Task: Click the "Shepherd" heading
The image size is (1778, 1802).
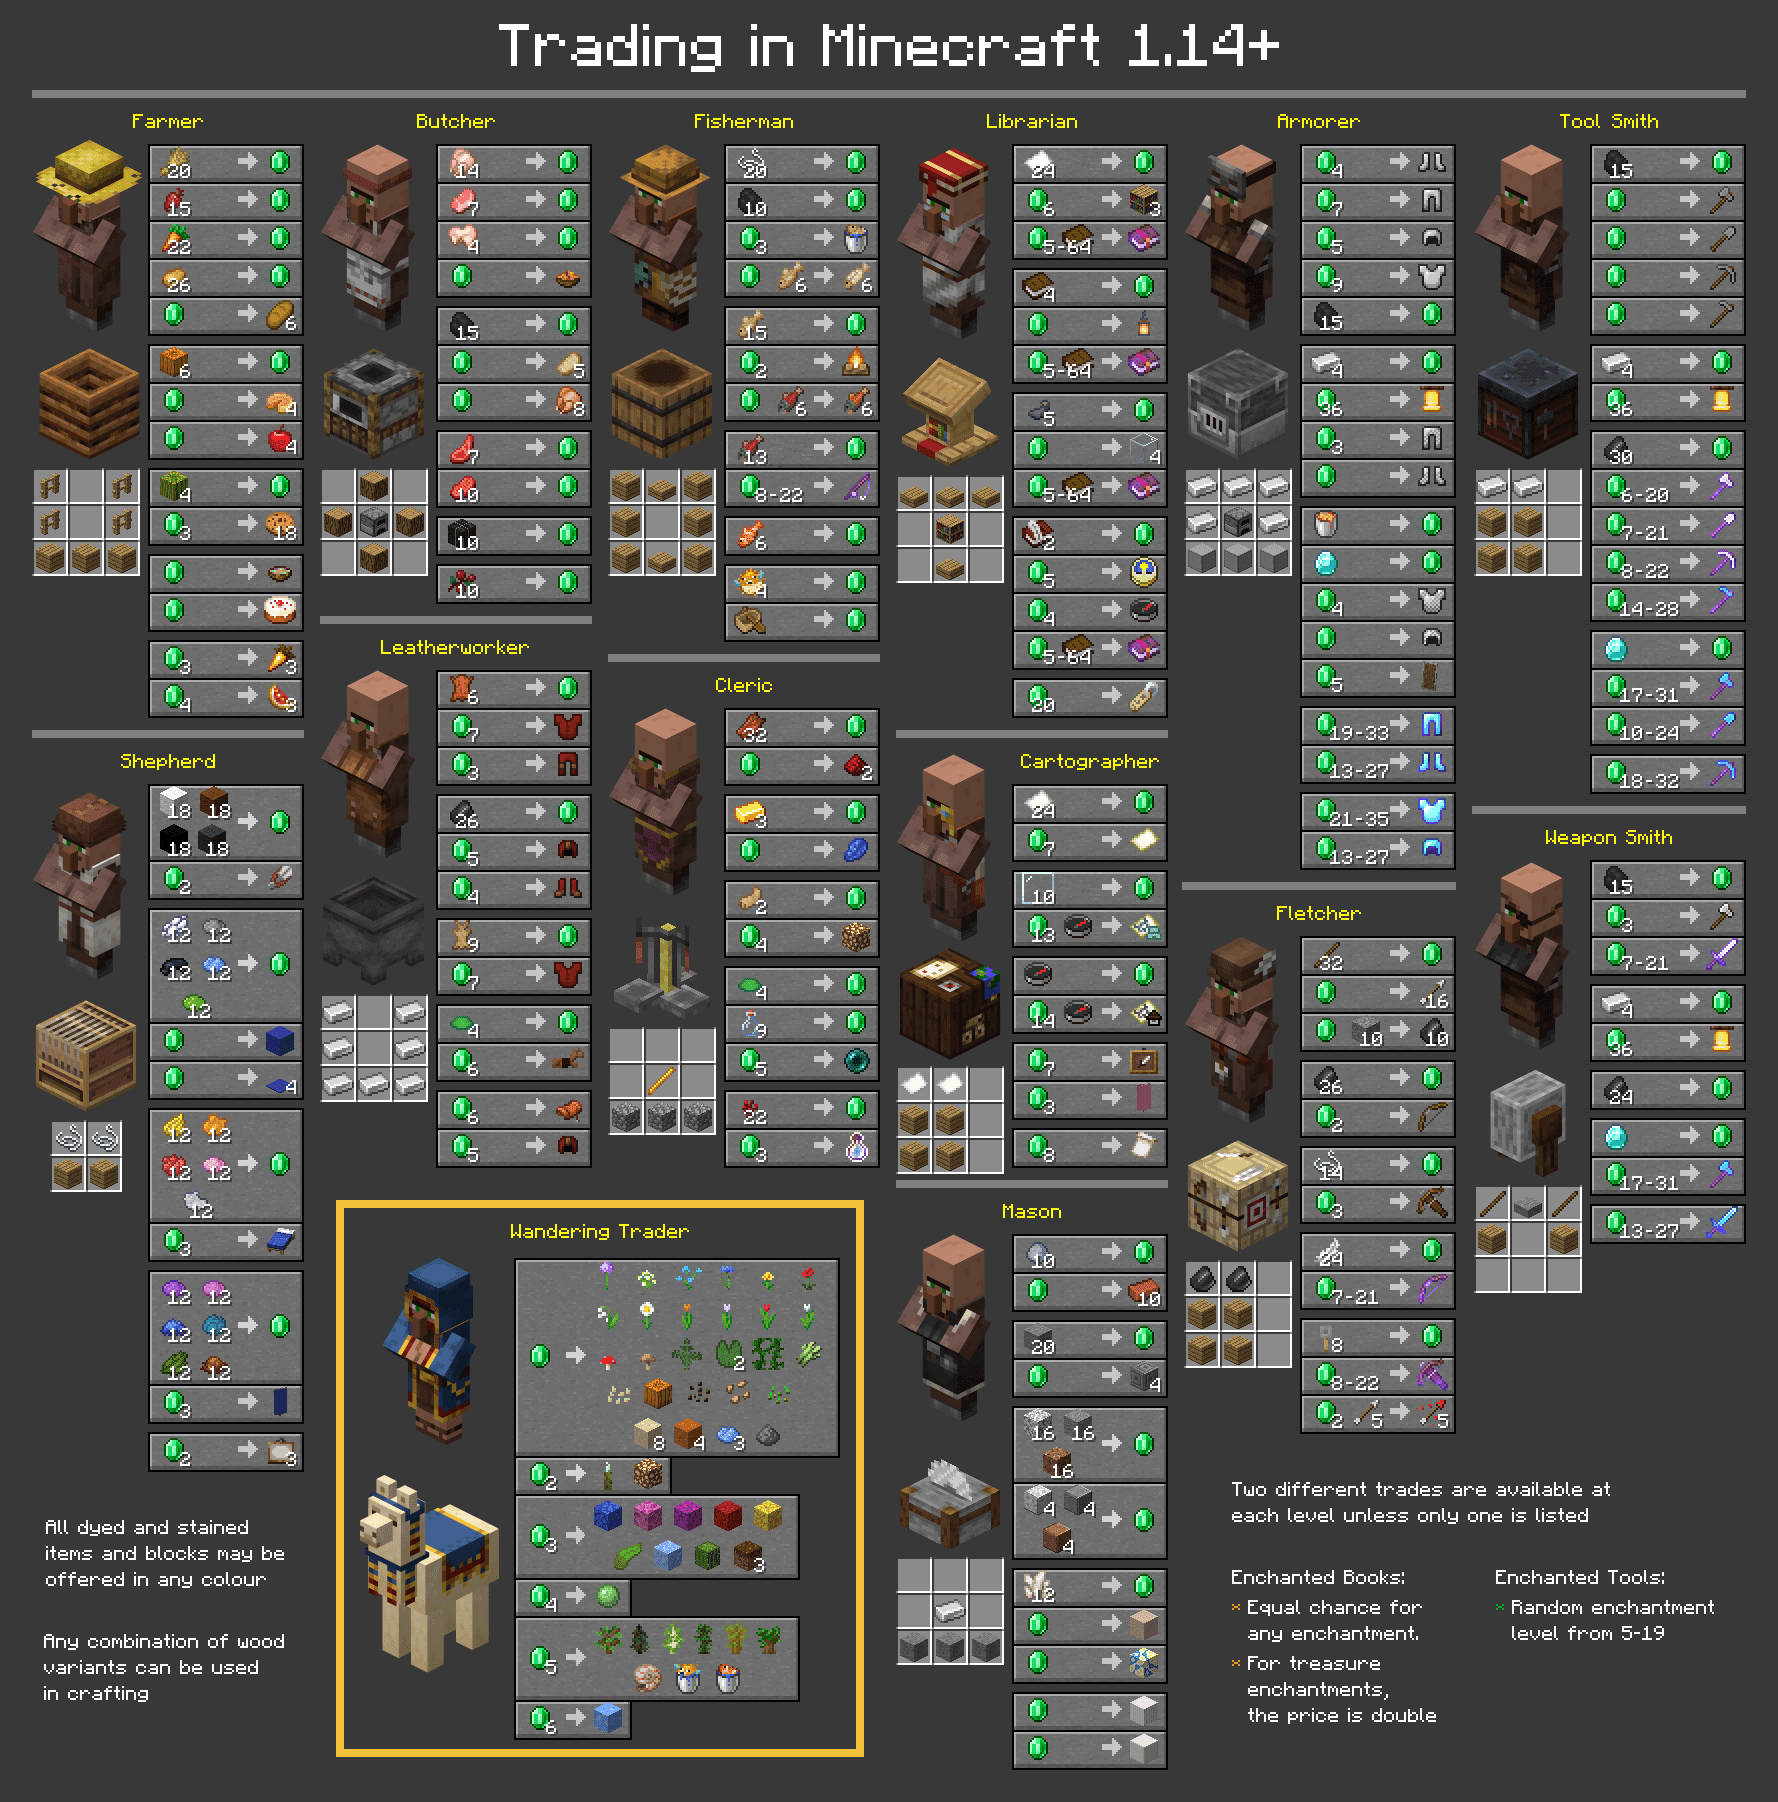Action: (x=168, y=761)
